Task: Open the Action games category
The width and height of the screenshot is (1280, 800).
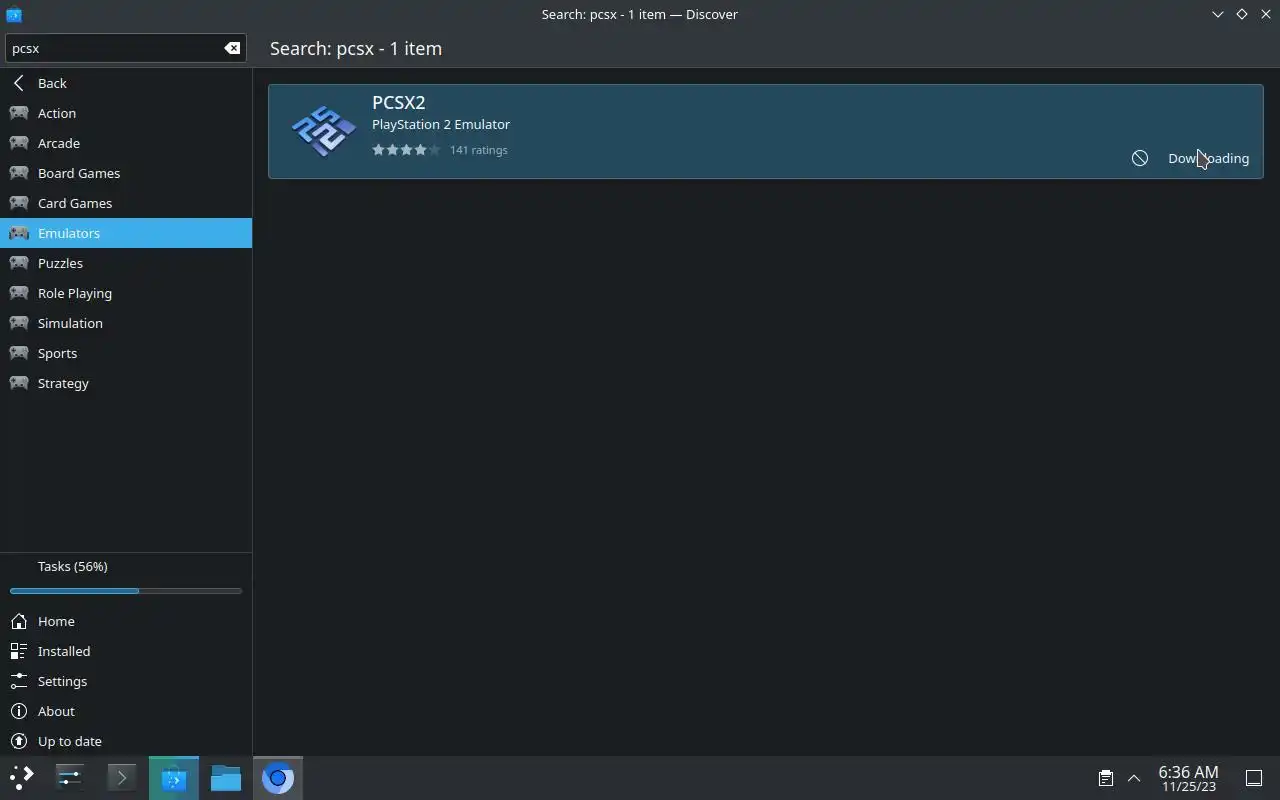Action: 126,113
